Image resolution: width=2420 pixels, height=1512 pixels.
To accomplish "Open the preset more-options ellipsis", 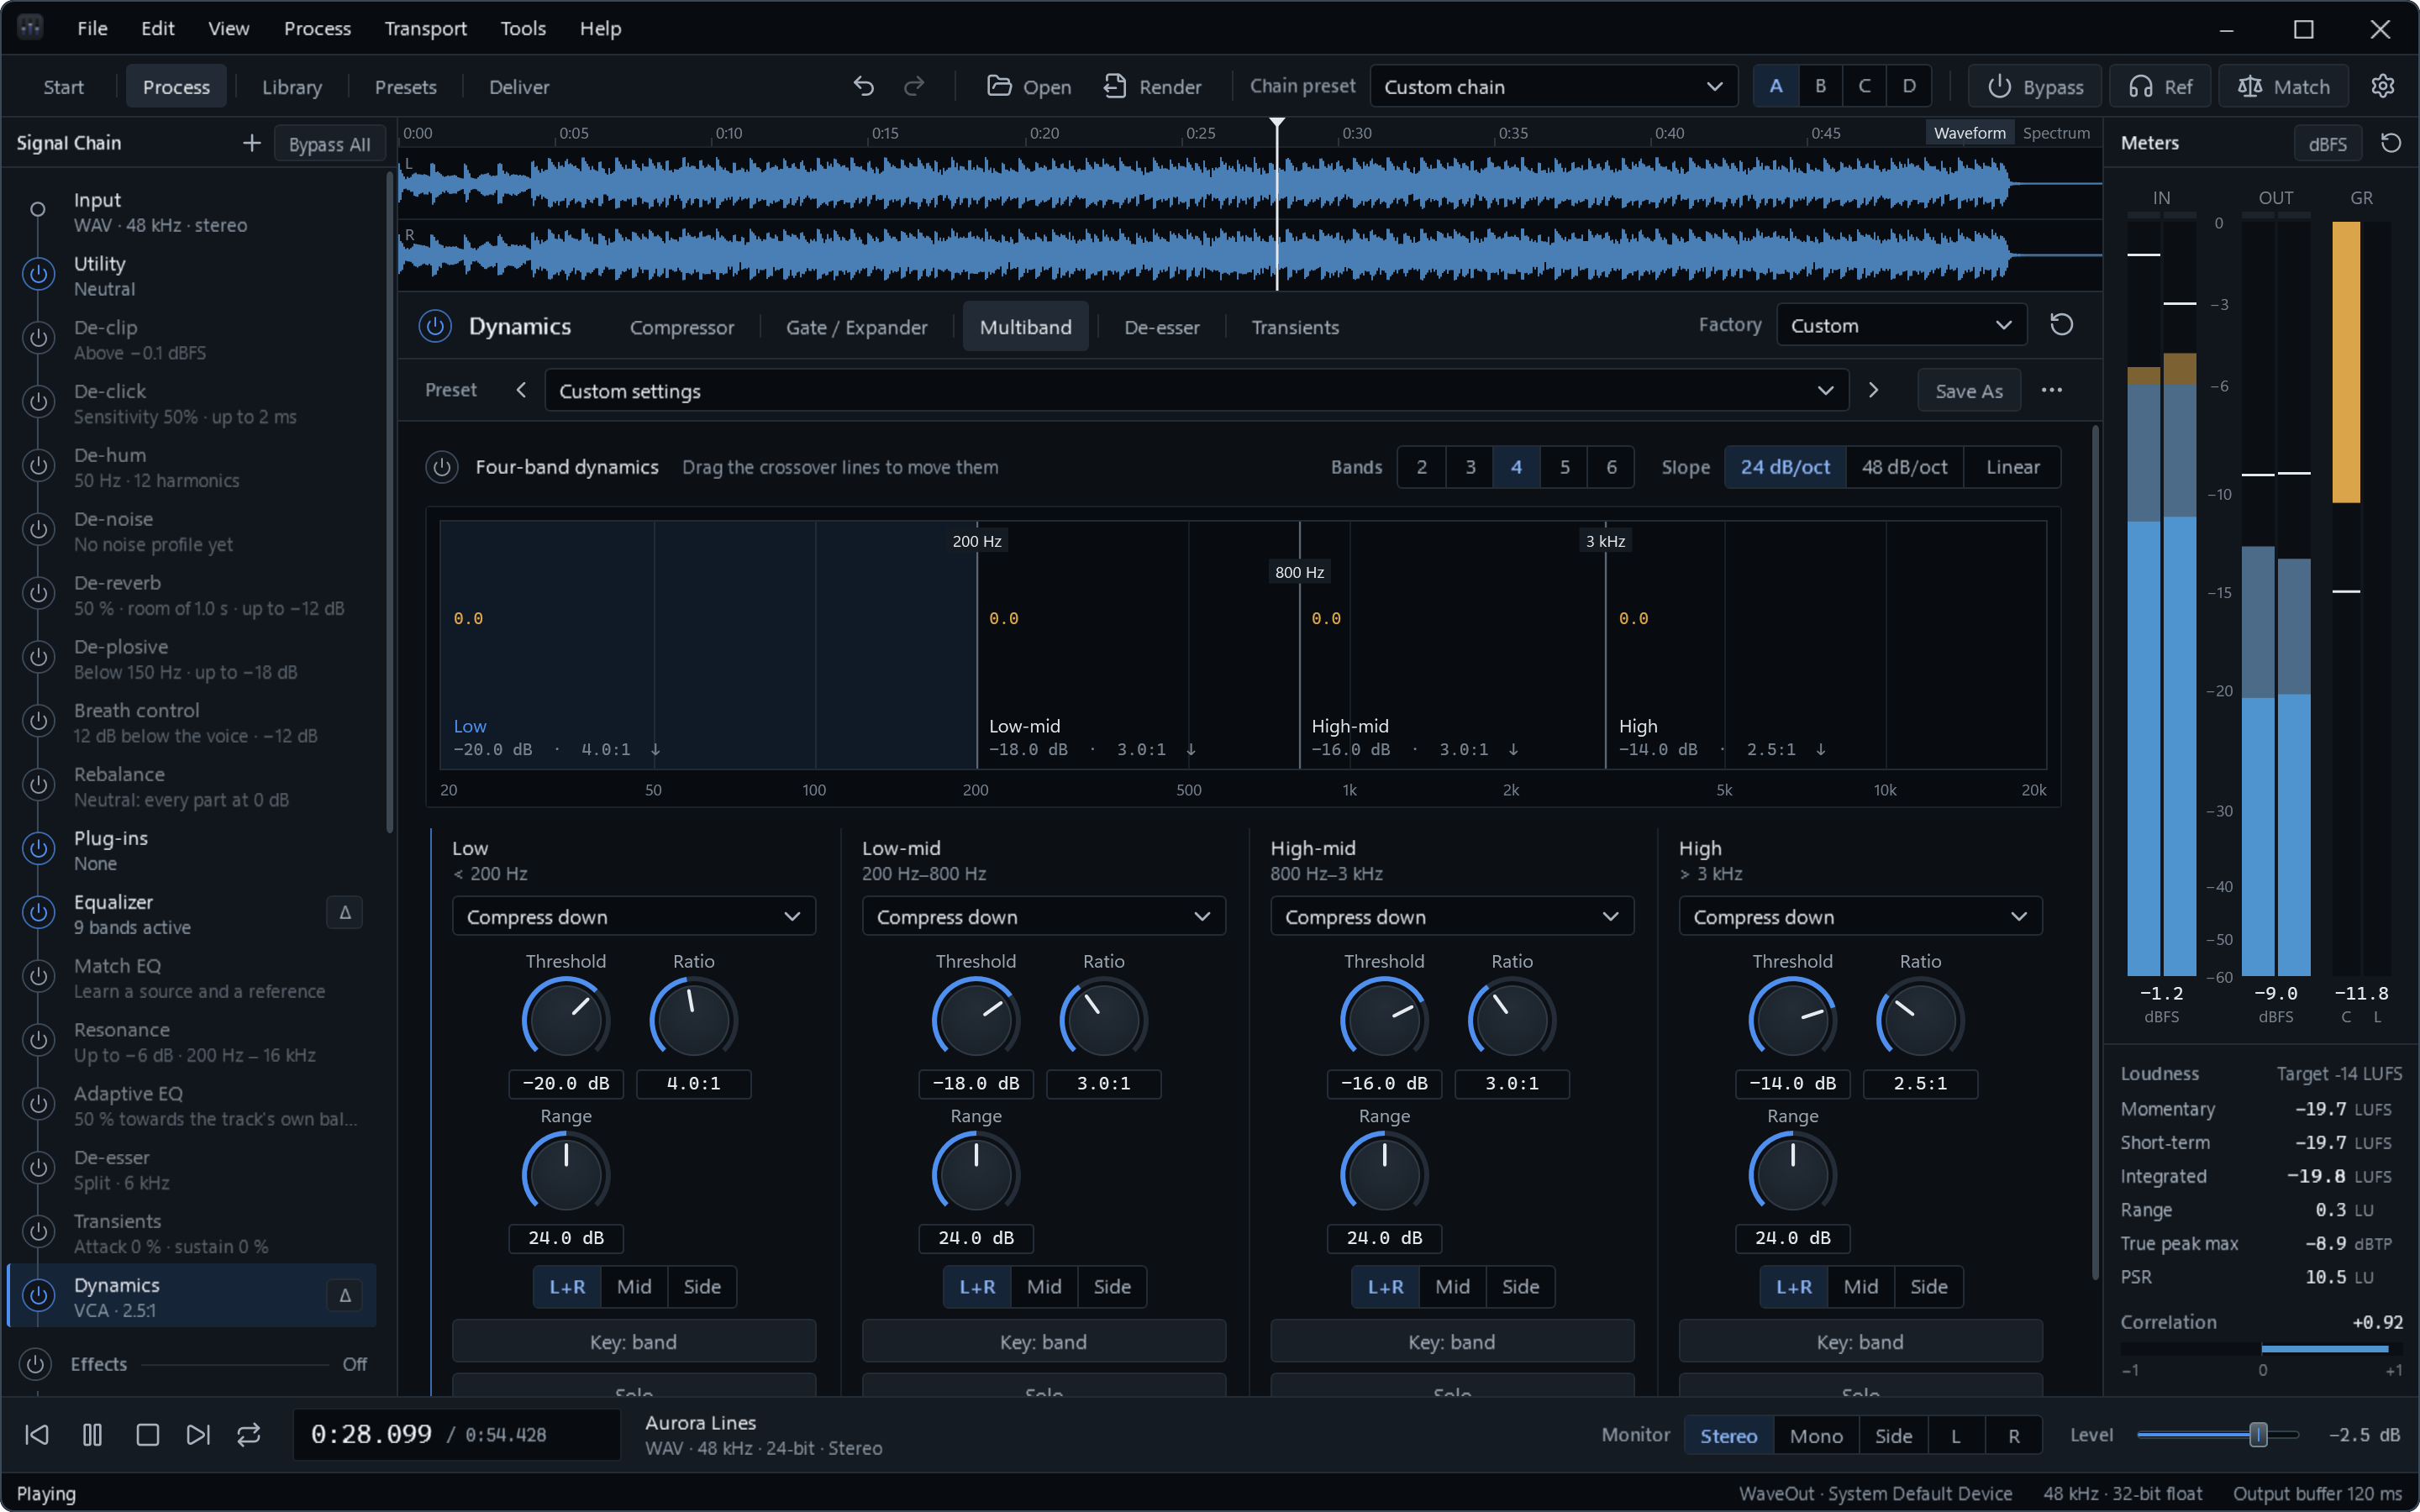I will click(2051, 390).
